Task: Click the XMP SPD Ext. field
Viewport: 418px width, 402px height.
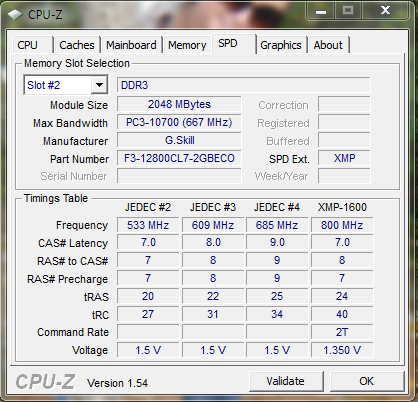Action: pos(344,158)
